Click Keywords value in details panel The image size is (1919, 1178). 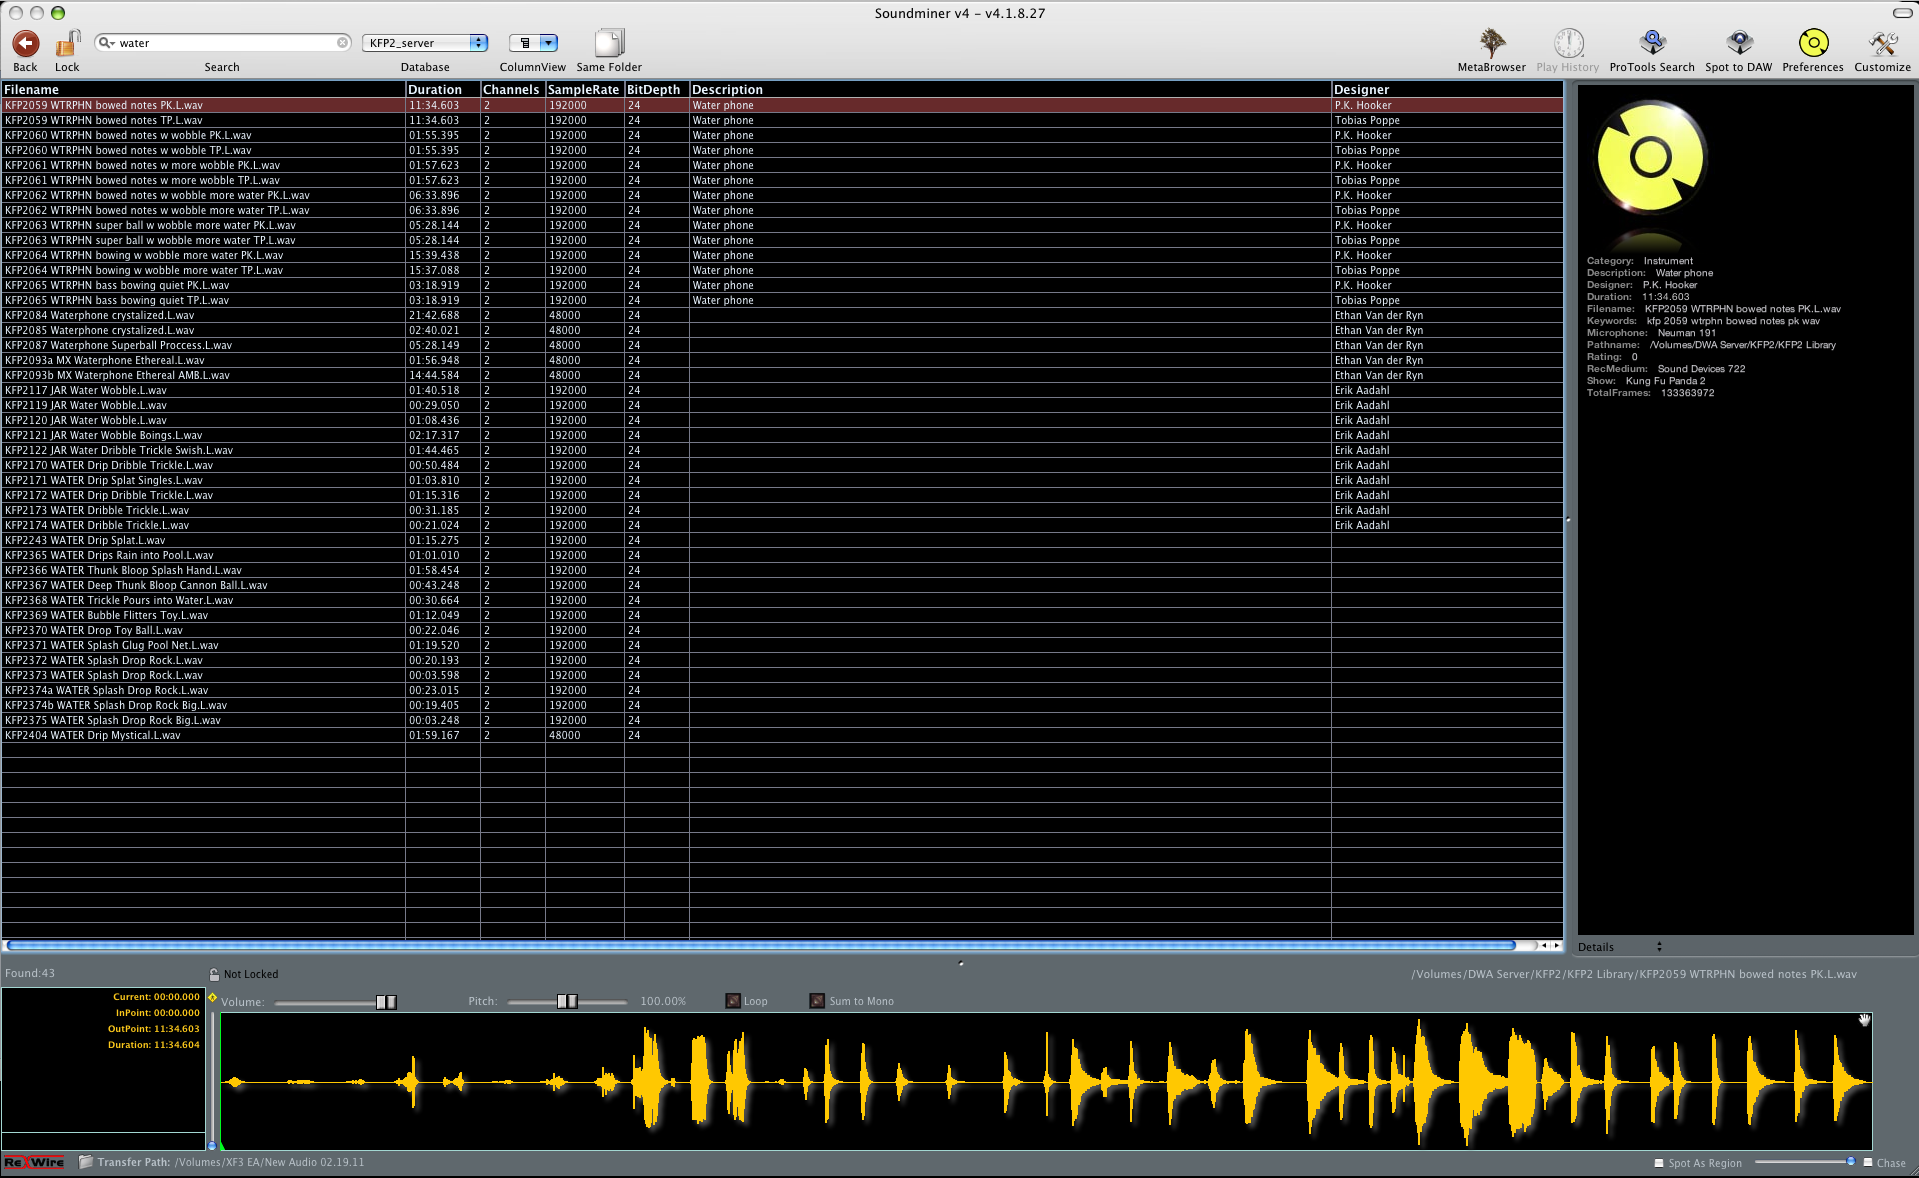pyautogui.click(x=1733, y=321)
